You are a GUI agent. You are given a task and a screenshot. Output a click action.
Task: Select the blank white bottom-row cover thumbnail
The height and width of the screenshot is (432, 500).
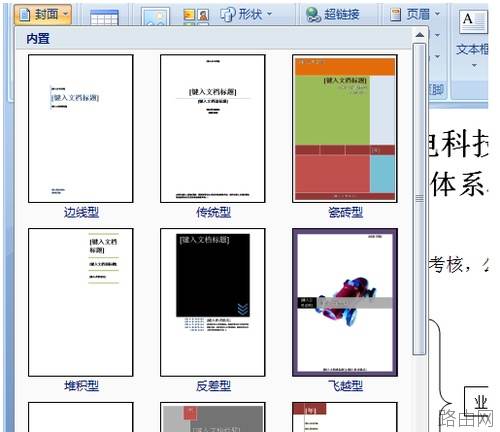tap(81, 417)
